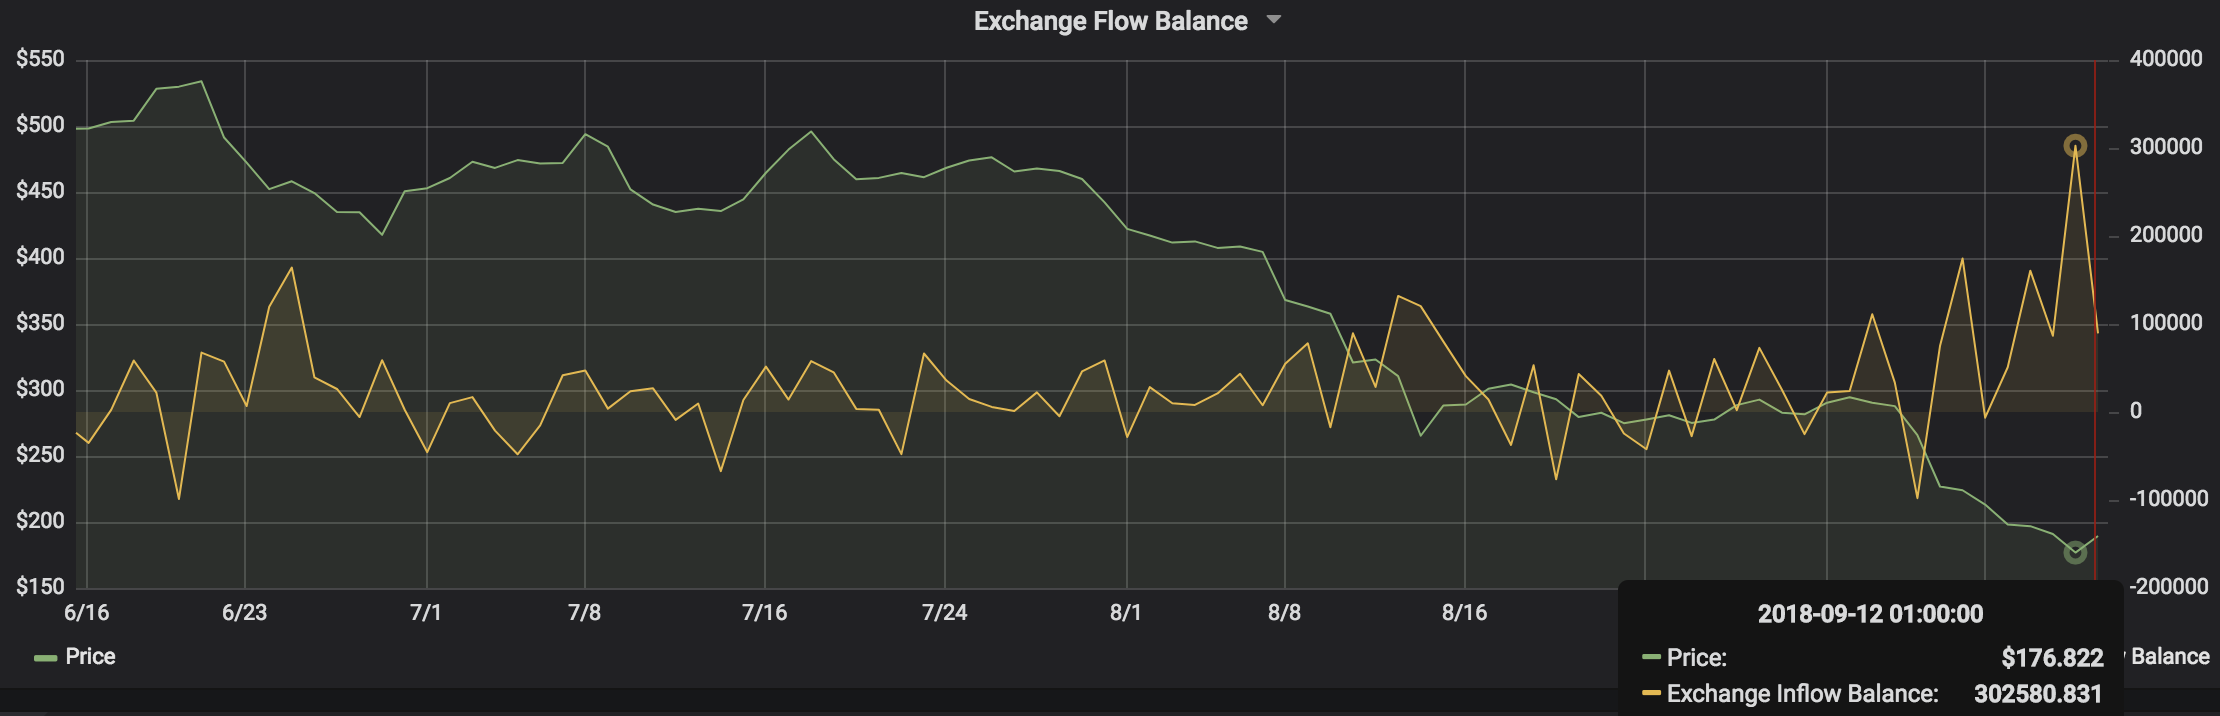Click the tooltip price value $176.822
The width and height of the screenshot is (2220, 716).
2052,657
